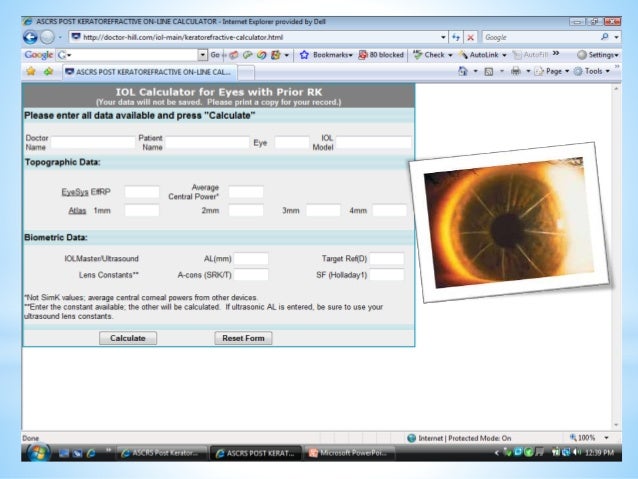Open the search provider dropdown arrow
638x479 pixels.
click(616, 37)
